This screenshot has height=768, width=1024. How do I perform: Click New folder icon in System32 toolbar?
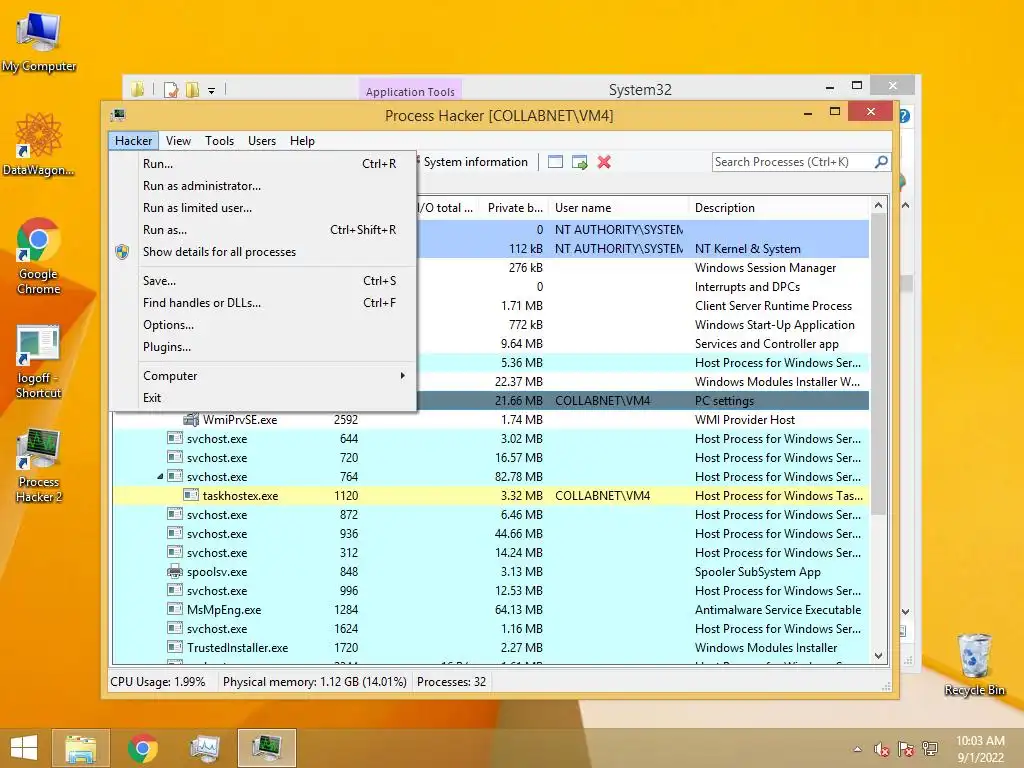tap(192, 89)
